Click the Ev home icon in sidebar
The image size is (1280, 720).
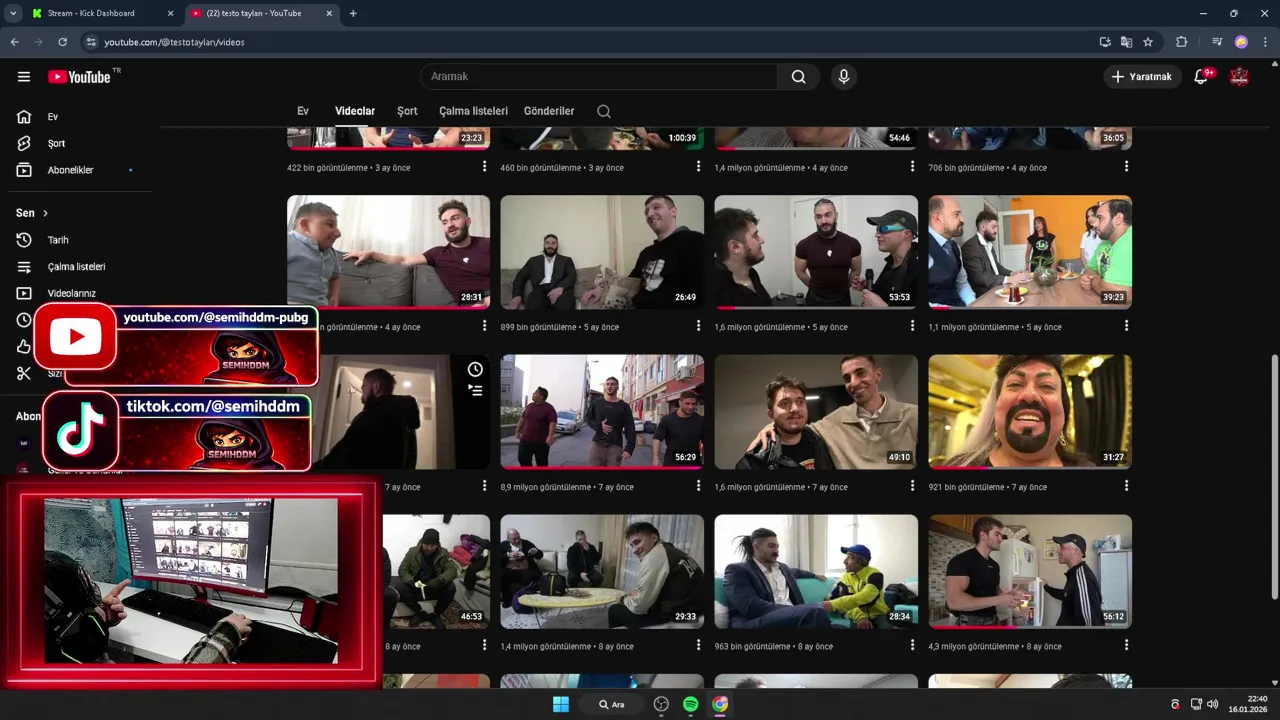24,117
